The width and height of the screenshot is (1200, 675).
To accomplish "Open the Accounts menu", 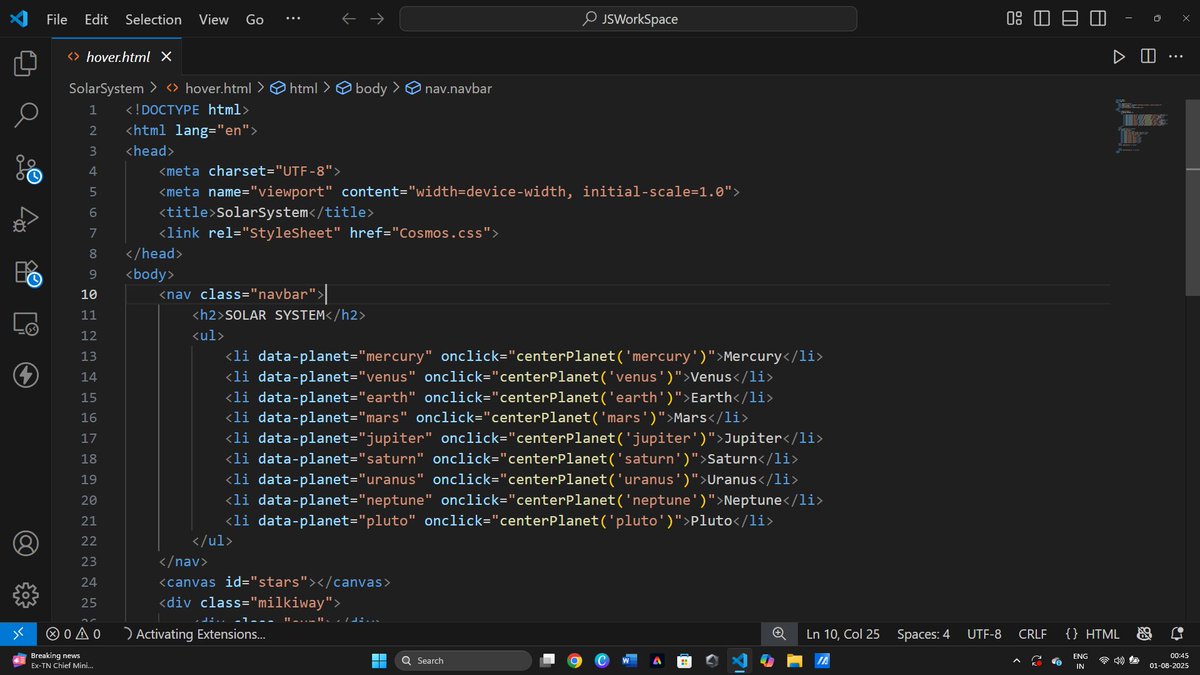I will [x=26, y=544].
